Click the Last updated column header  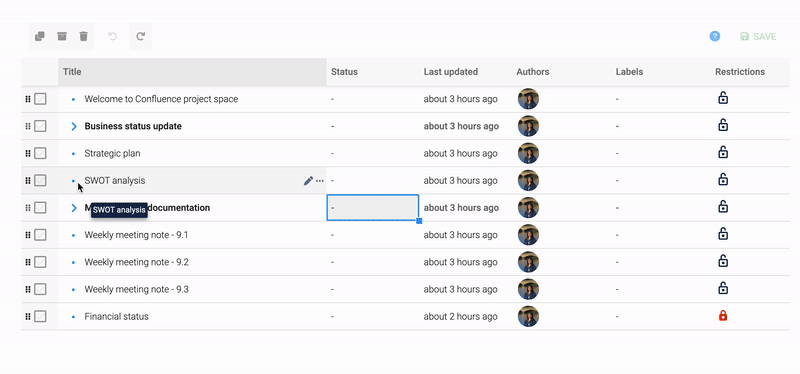point(451,72)
